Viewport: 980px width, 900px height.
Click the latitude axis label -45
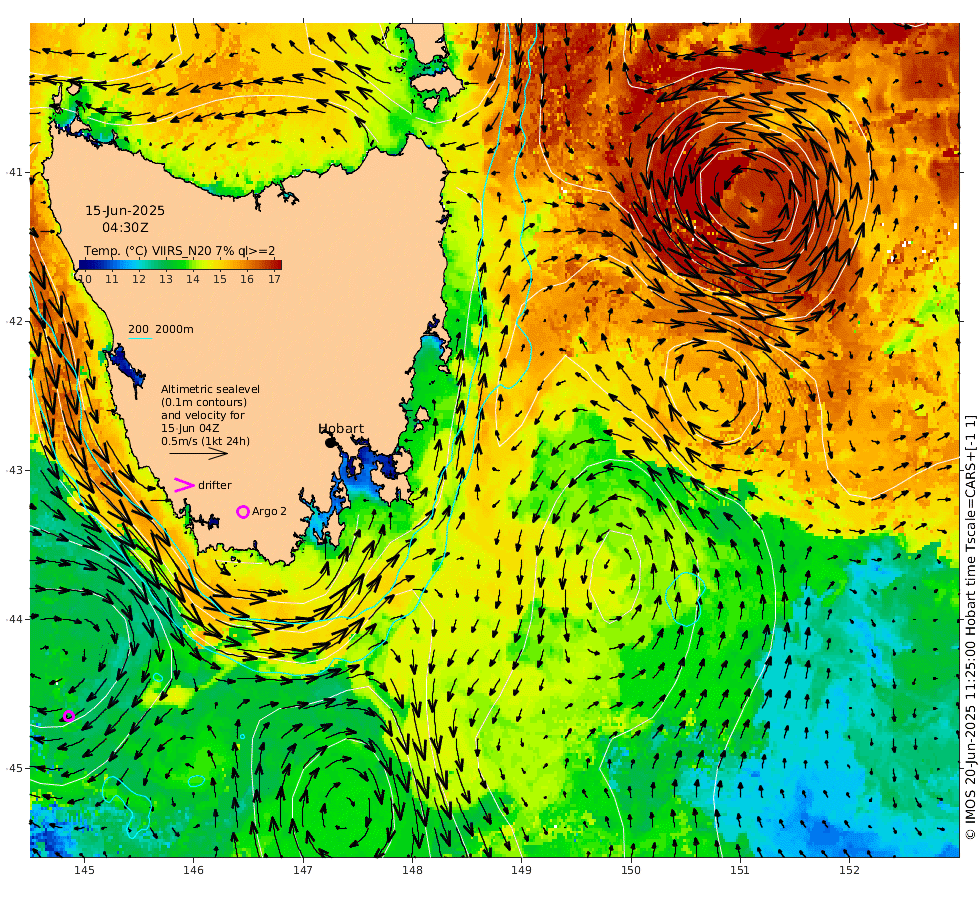pos(13,768)
